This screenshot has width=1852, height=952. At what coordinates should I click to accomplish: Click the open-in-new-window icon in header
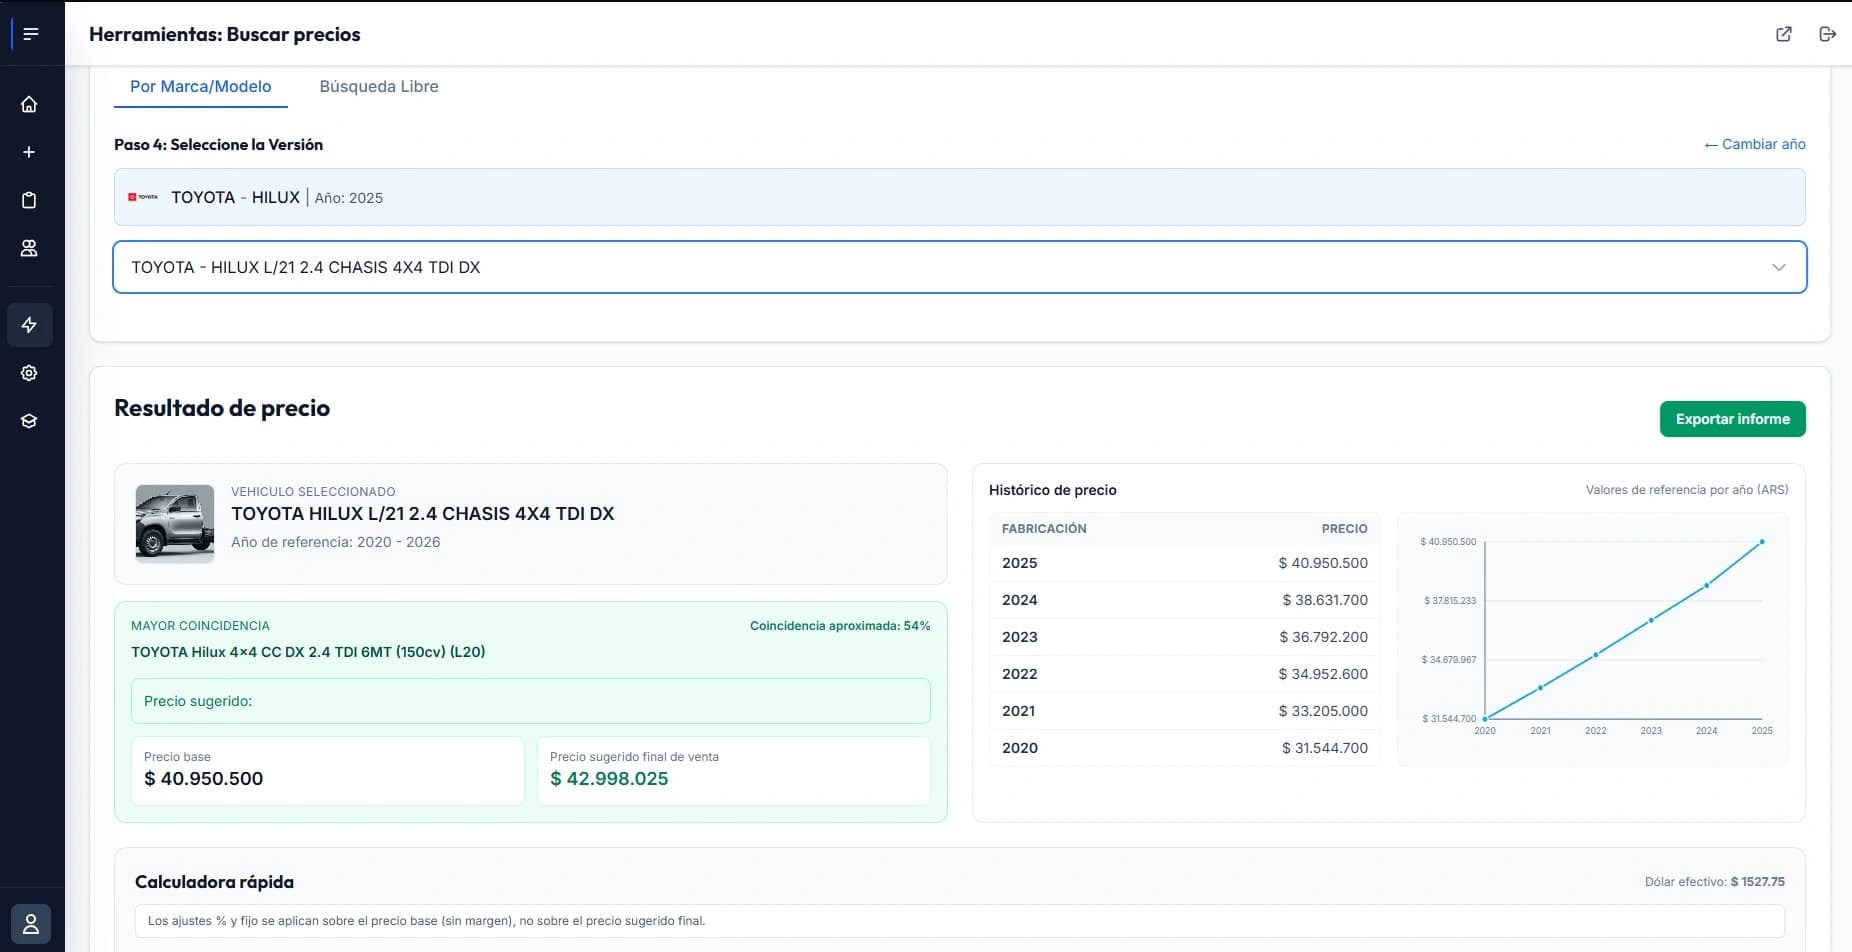(x=1784, y=34)
